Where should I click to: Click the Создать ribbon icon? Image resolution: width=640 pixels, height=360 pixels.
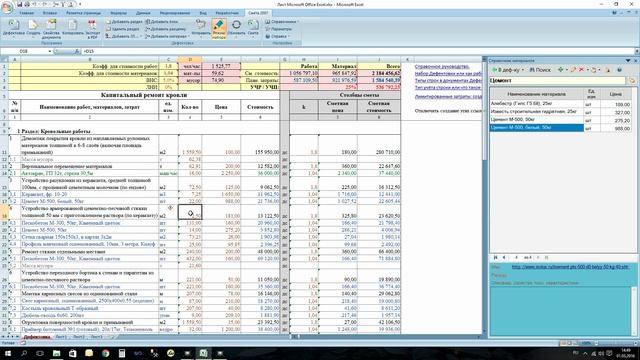point(33,29)
